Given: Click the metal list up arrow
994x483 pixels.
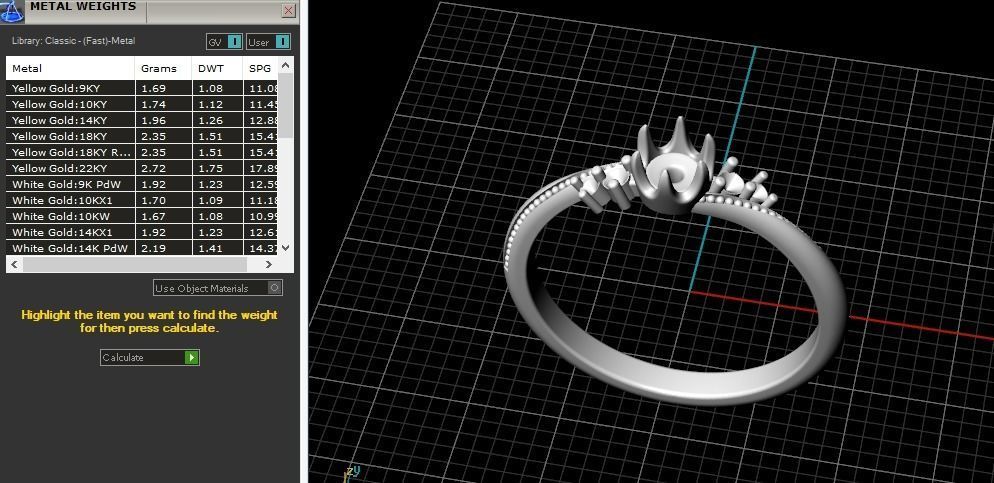Looking at the screenshot, I should coord(285,65).
